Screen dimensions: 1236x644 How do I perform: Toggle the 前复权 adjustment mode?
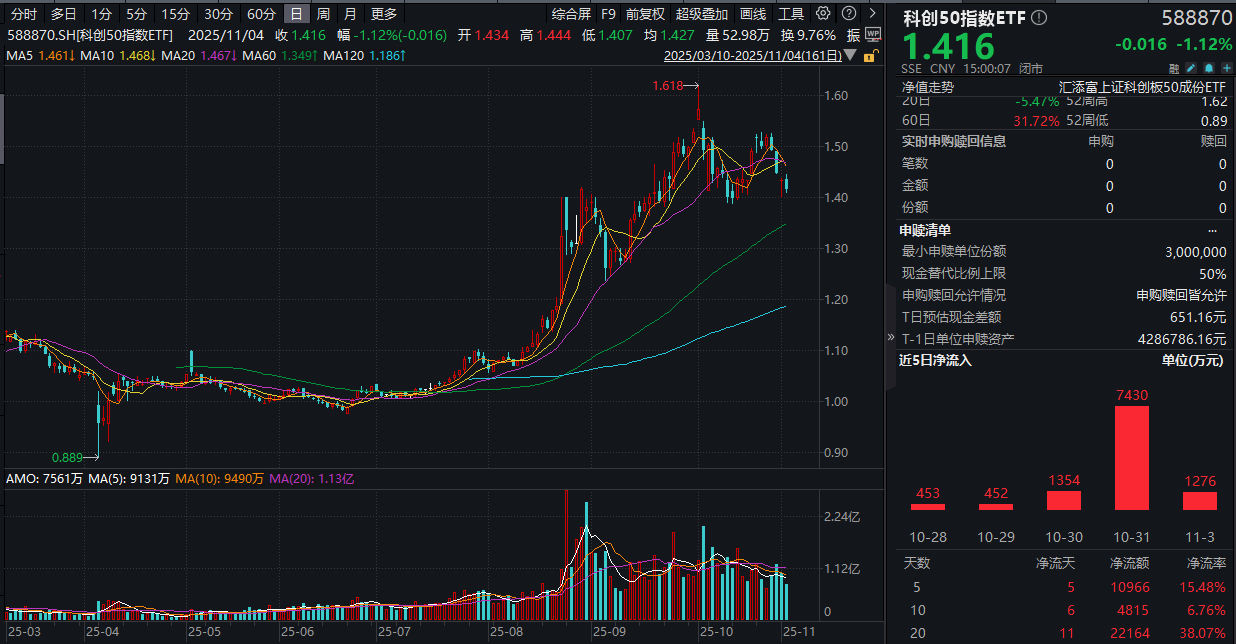[x=646, y=14]
